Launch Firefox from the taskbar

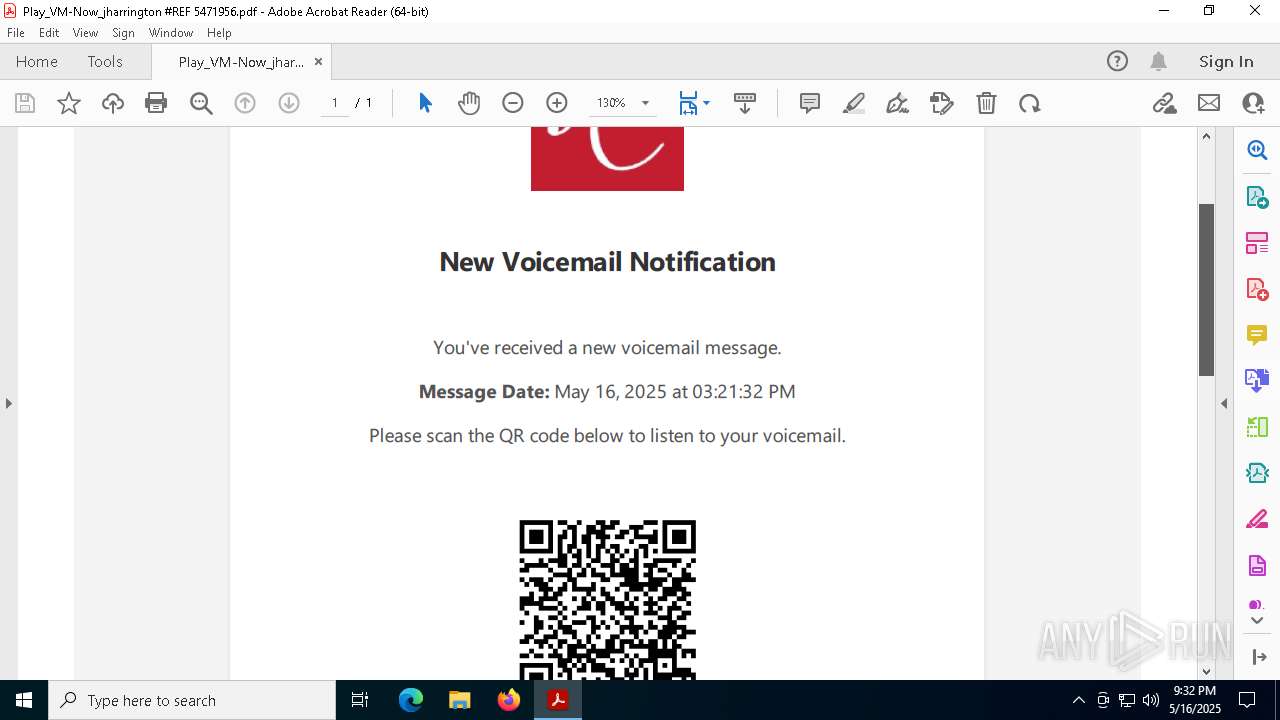pos(509,700)
